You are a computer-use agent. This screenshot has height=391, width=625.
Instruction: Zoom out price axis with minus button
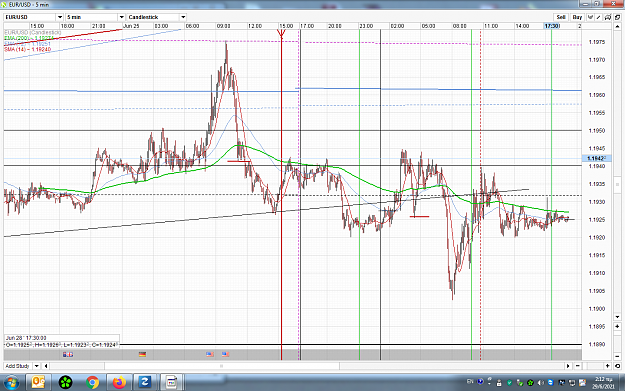tap(617, 356)
